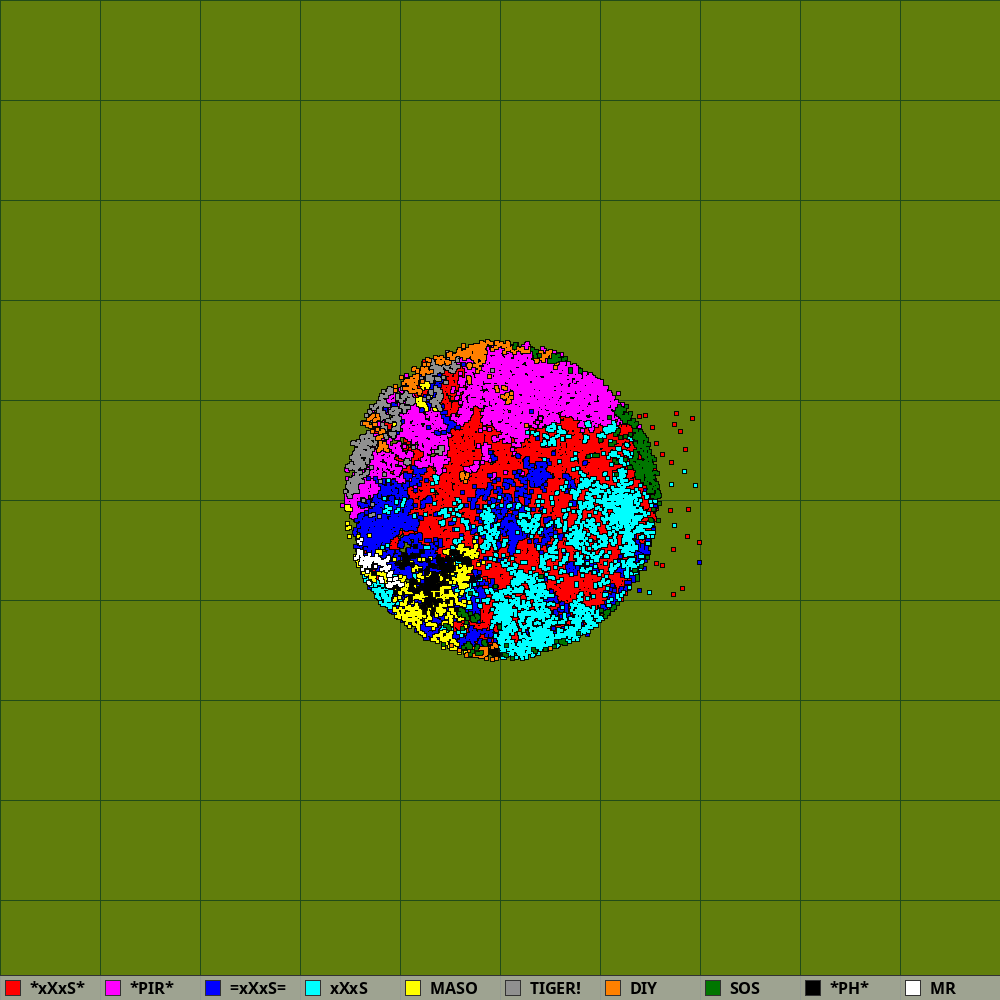This screenshot has width=1000, height=1000.
Task: Select the *xXxS* alliance label
Action: click(57, 988)
